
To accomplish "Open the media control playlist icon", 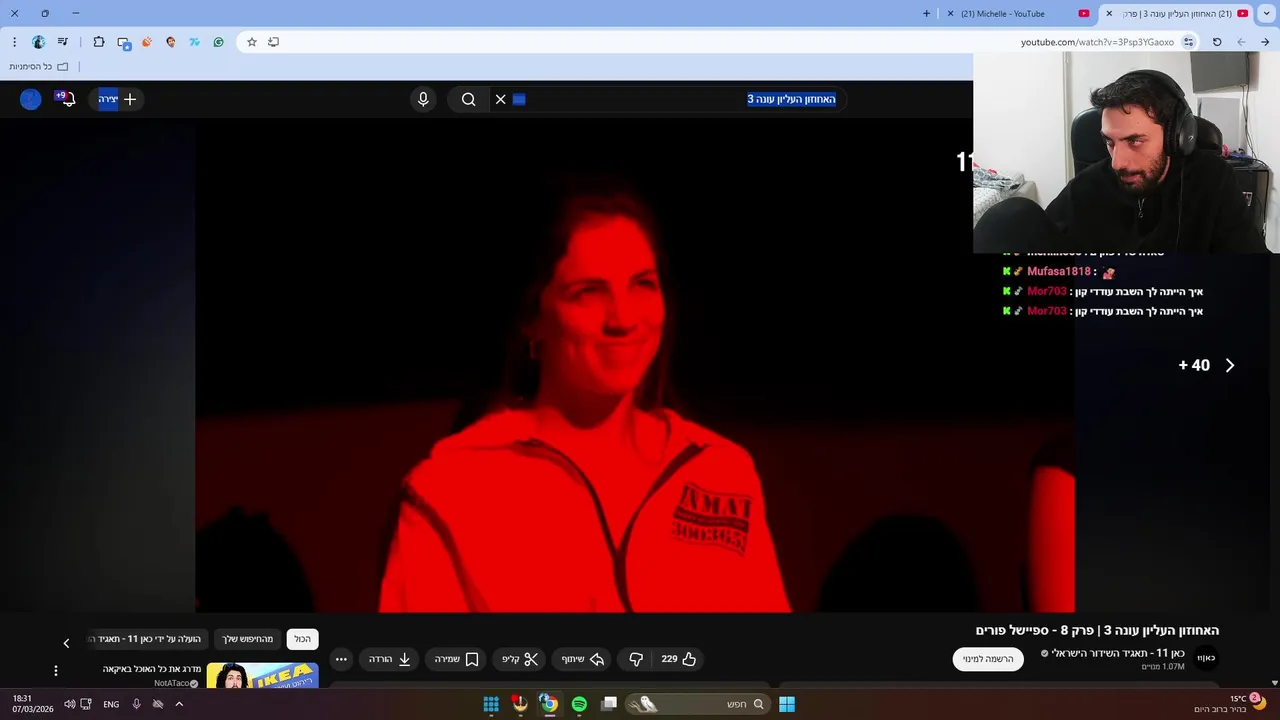I will [x=63, y=42].
